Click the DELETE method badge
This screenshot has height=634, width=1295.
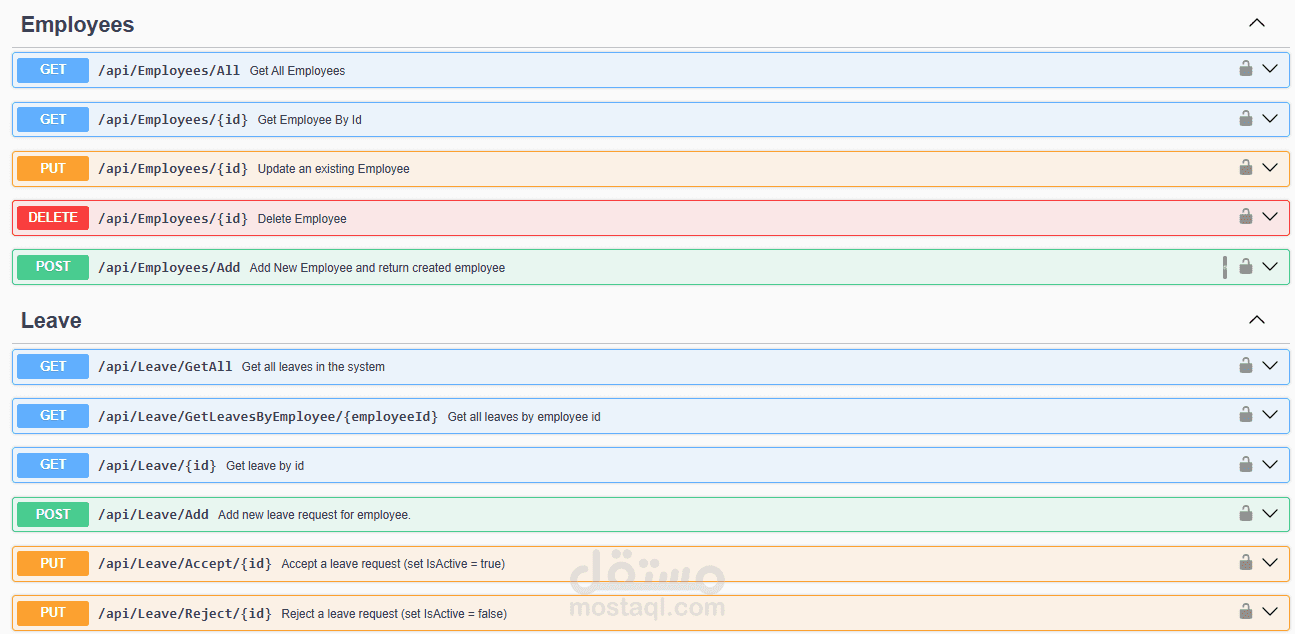pos(53,218)
